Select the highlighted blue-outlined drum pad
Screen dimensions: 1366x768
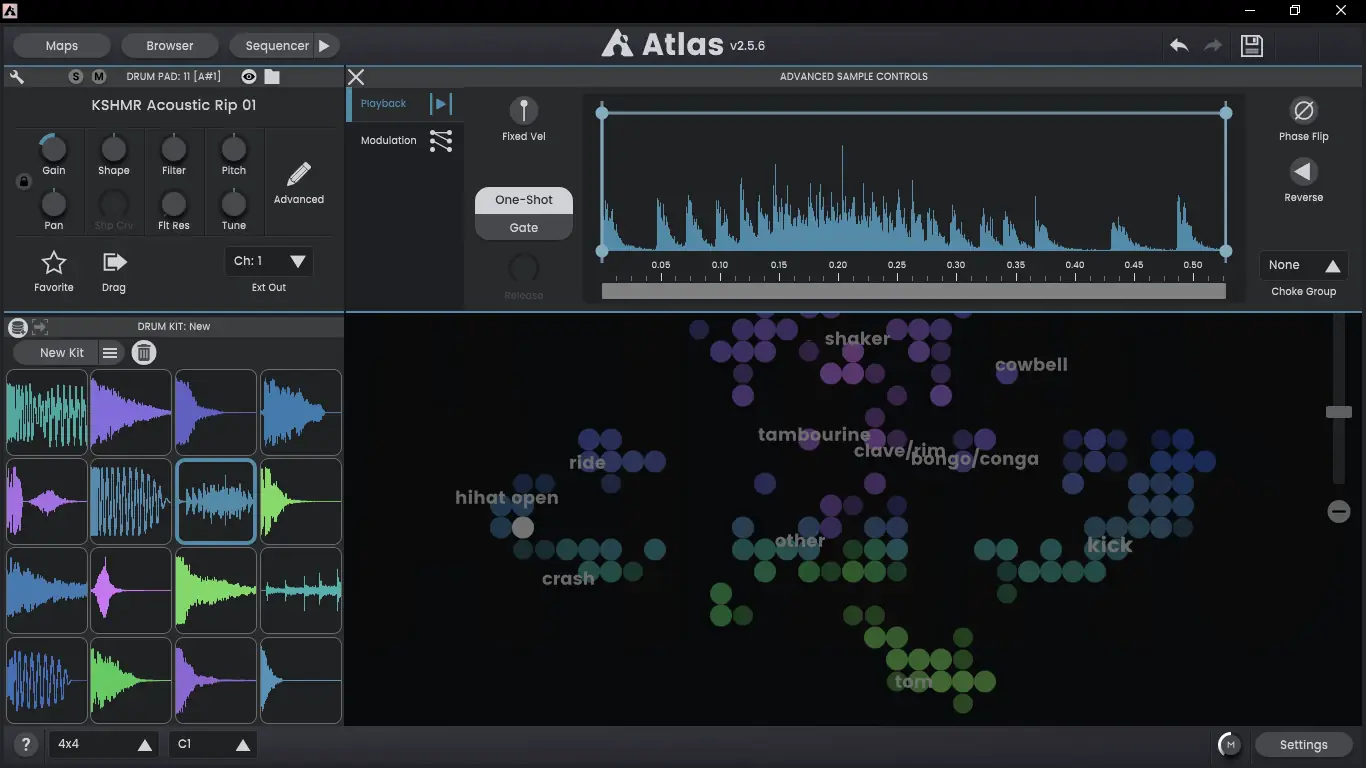pos(216,501)
